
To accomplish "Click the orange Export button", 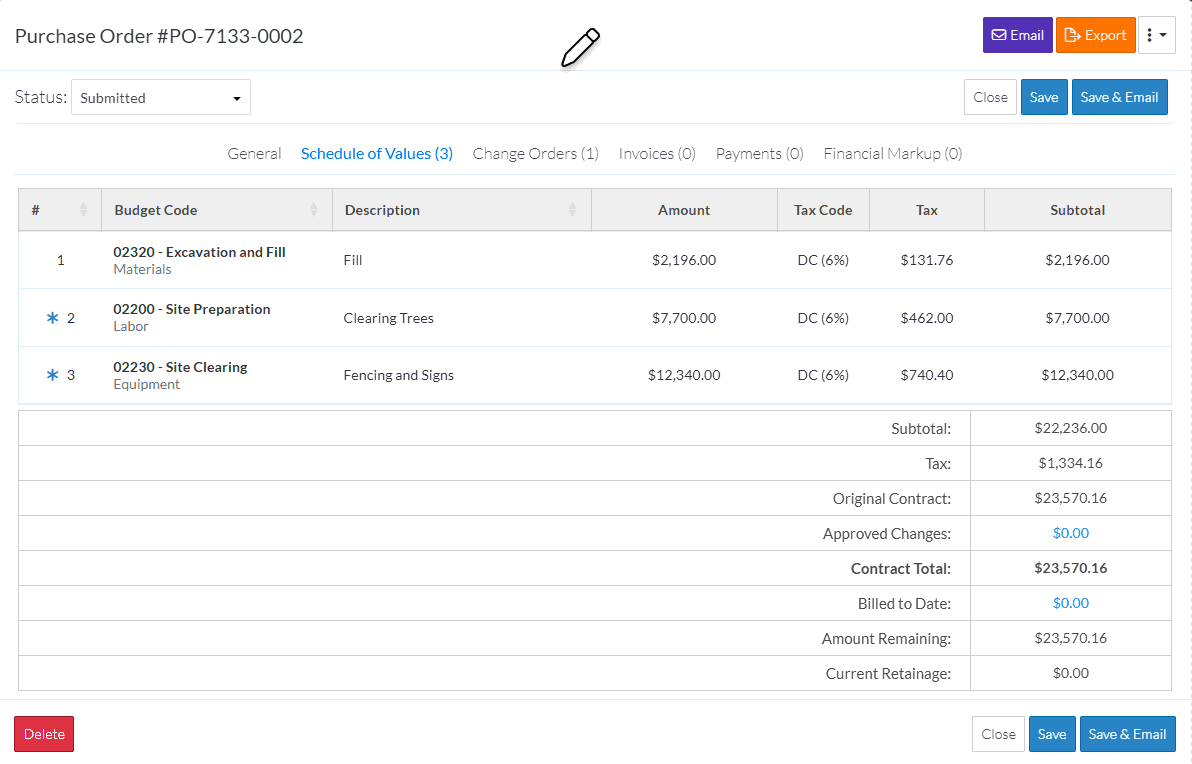I will click(1095, 35).
